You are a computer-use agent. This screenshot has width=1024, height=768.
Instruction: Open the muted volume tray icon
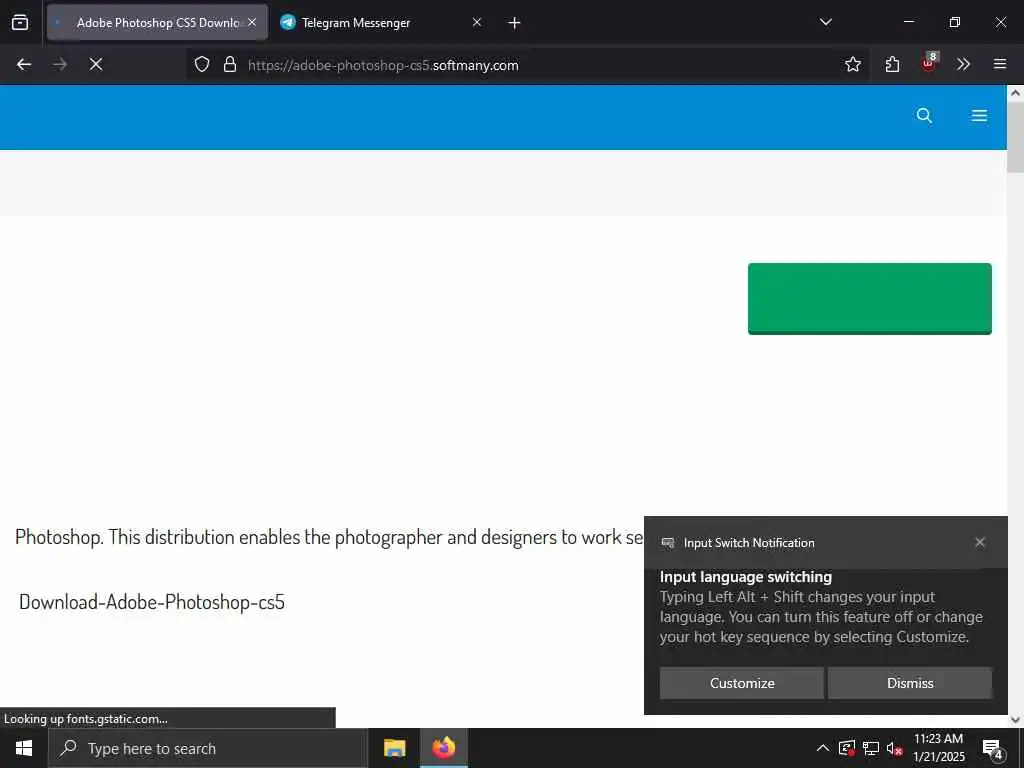coord(894,748)
